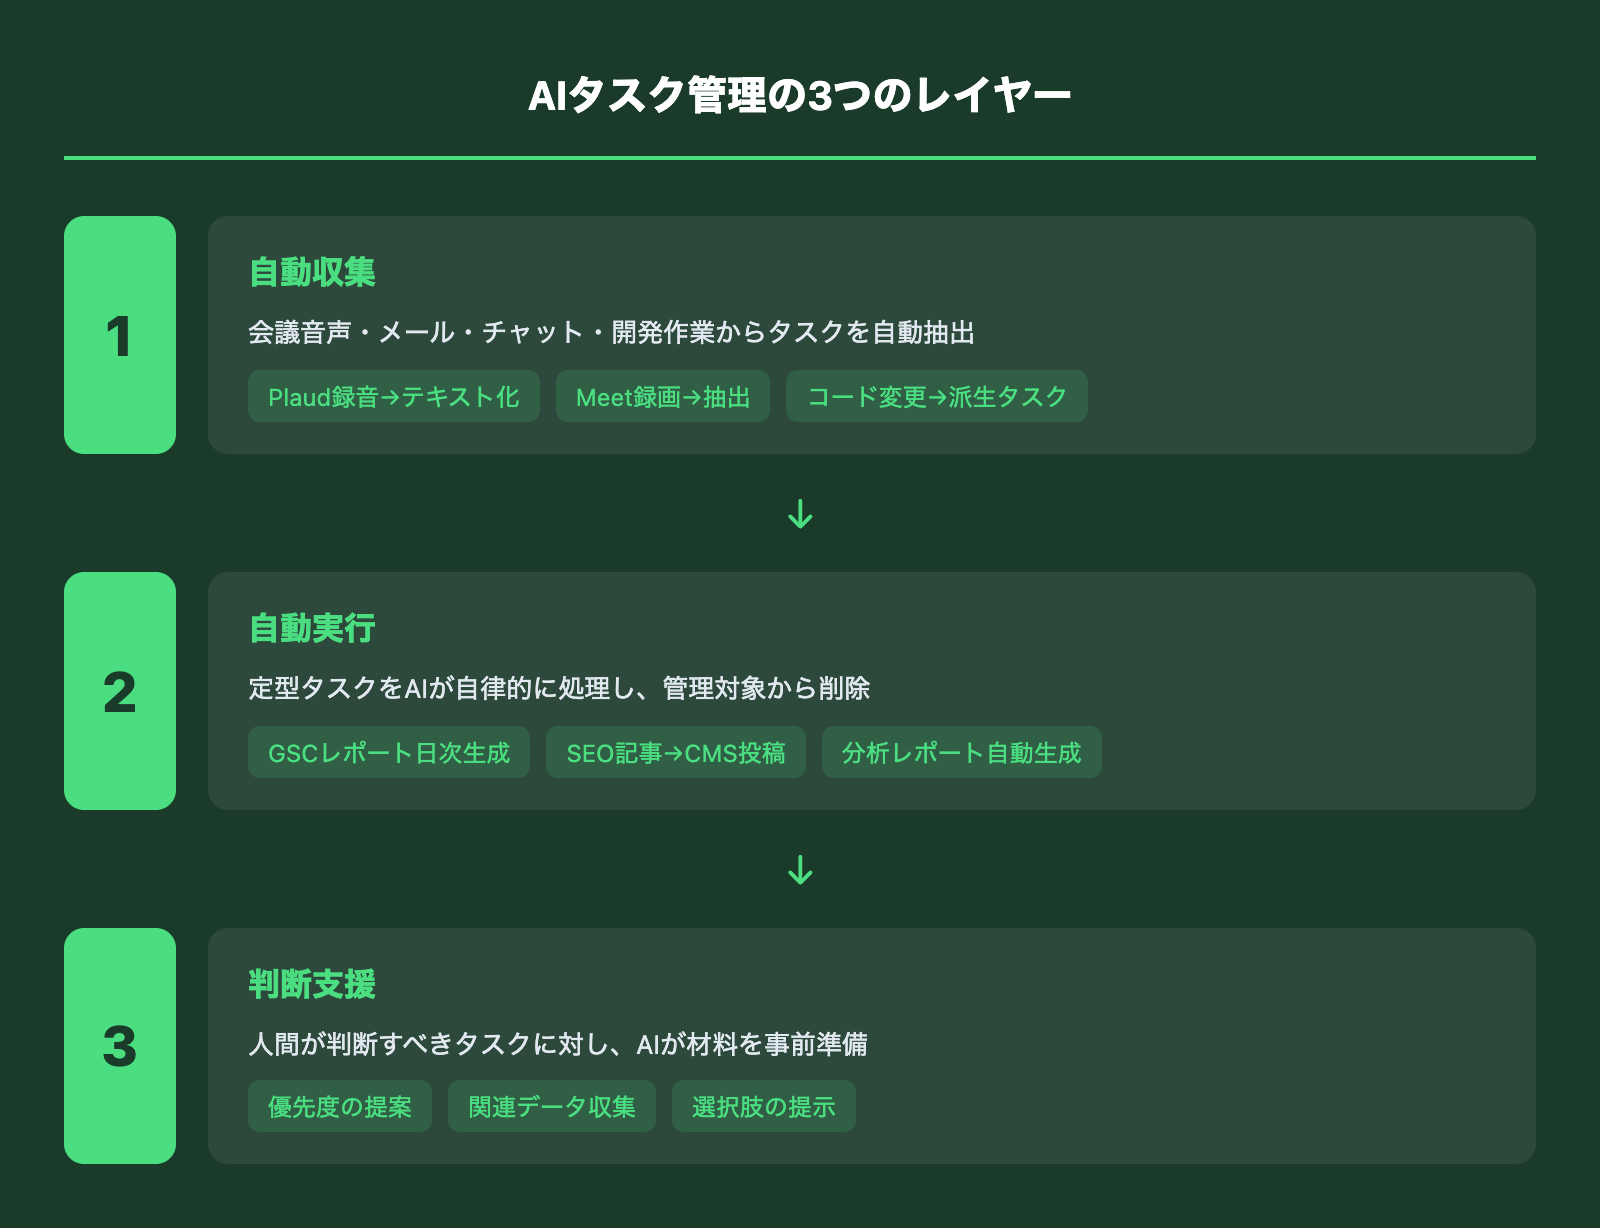Click the 定型タスクをAIが自律的に処理 description text

click(x=559, y=688)
